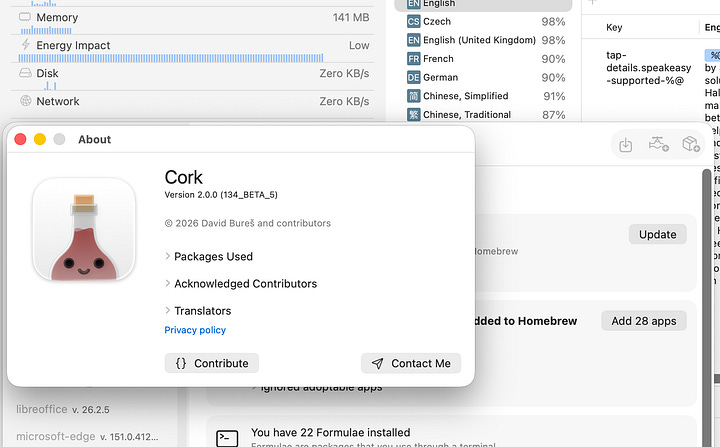Select libreoffice in the sidebar list

pyautogui.click(x=41, y=409)
